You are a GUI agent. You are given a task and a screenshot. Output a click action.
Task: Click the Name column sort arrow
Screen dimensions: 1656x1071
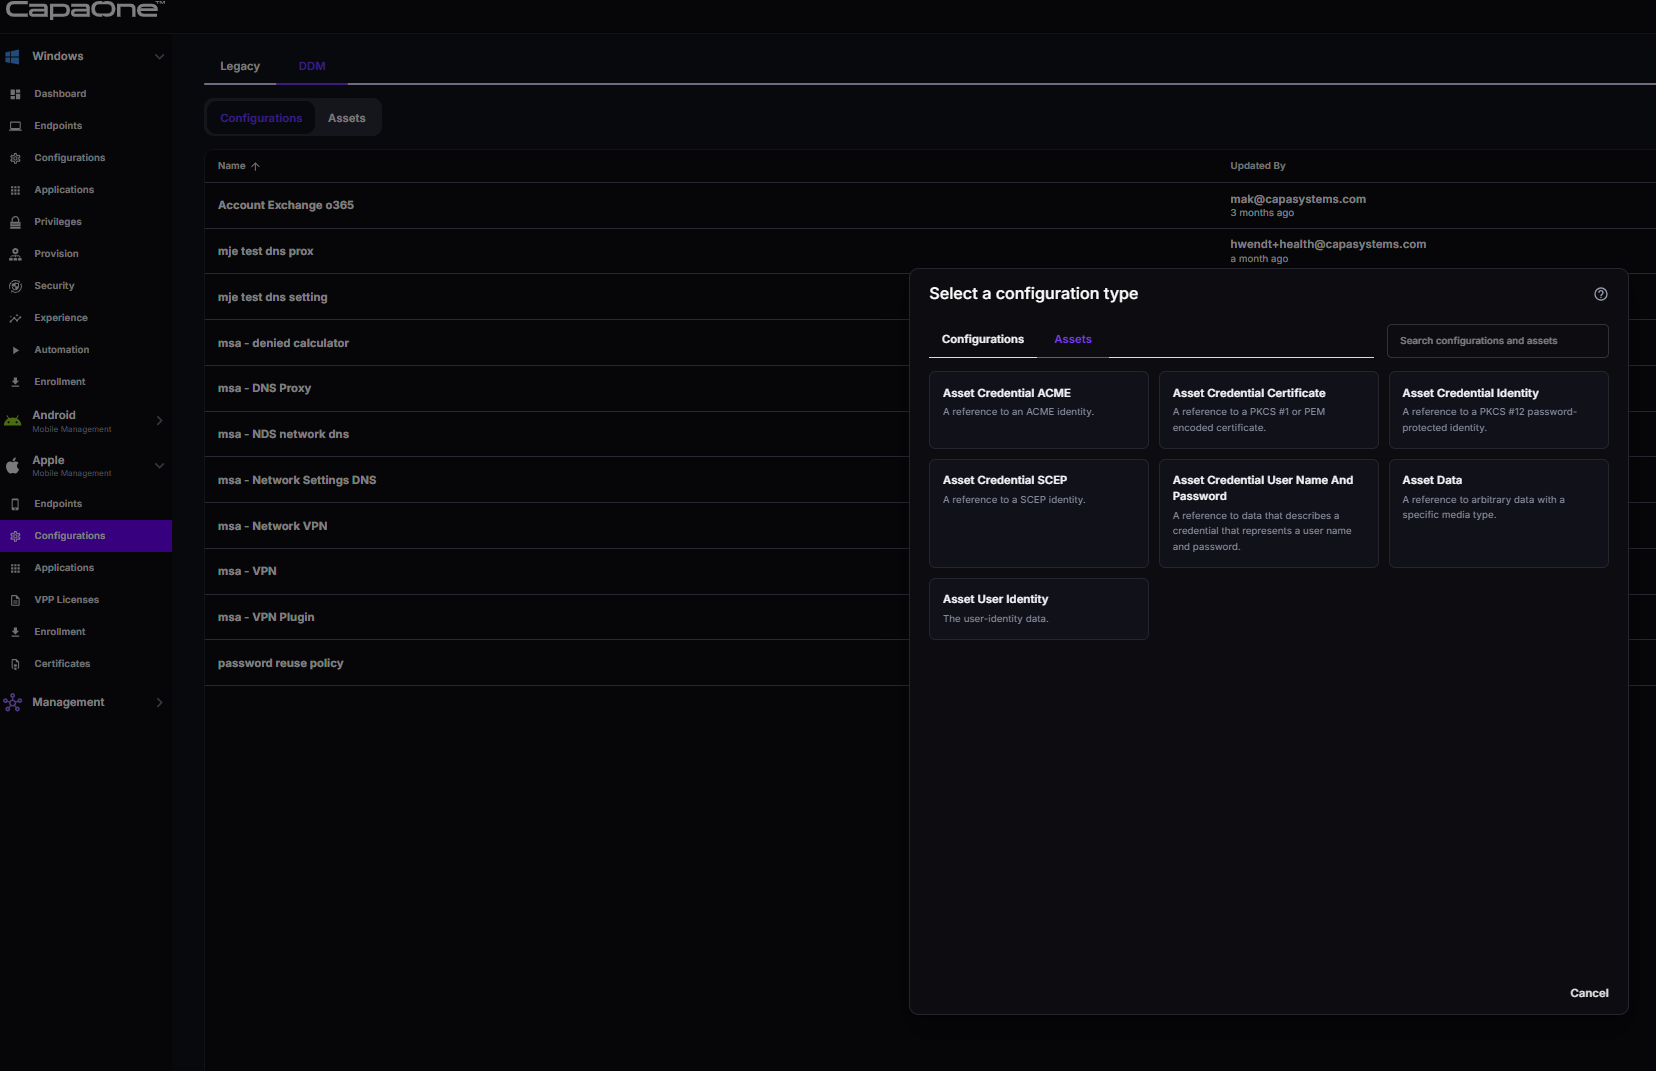click(x=255, y=166)
